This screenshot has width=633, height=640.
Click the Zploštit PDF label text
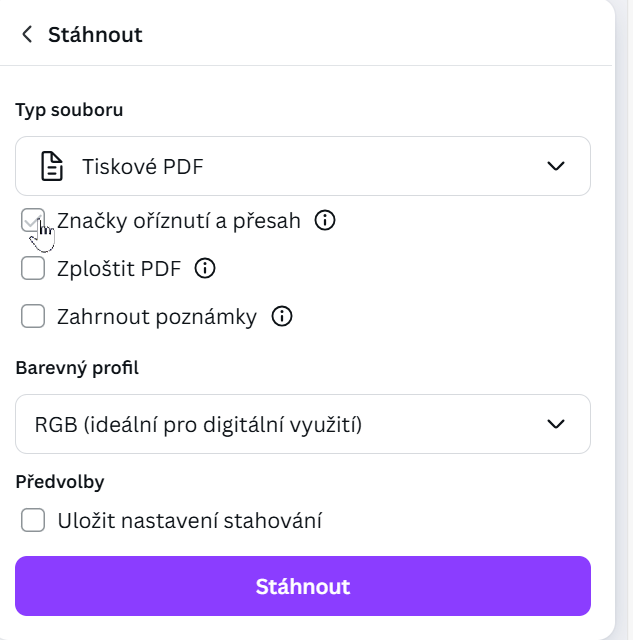[x=120, y=268]
